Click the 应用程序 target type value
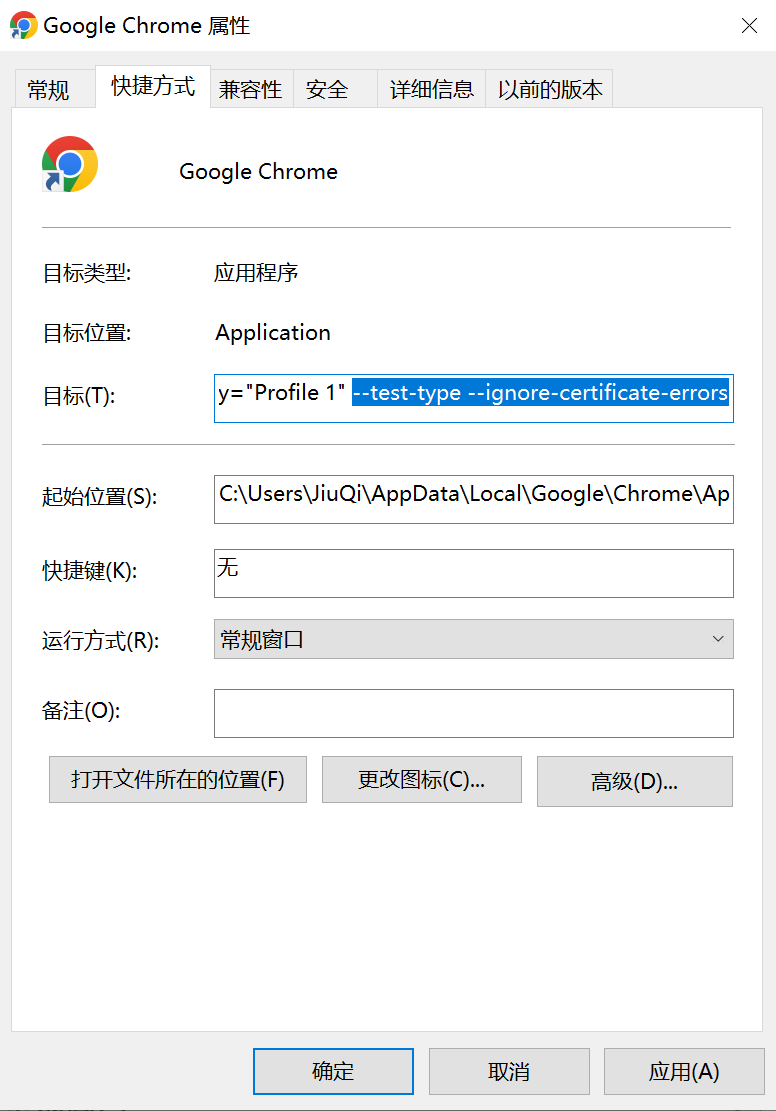Screen dimensions: 776x1111 256,273
